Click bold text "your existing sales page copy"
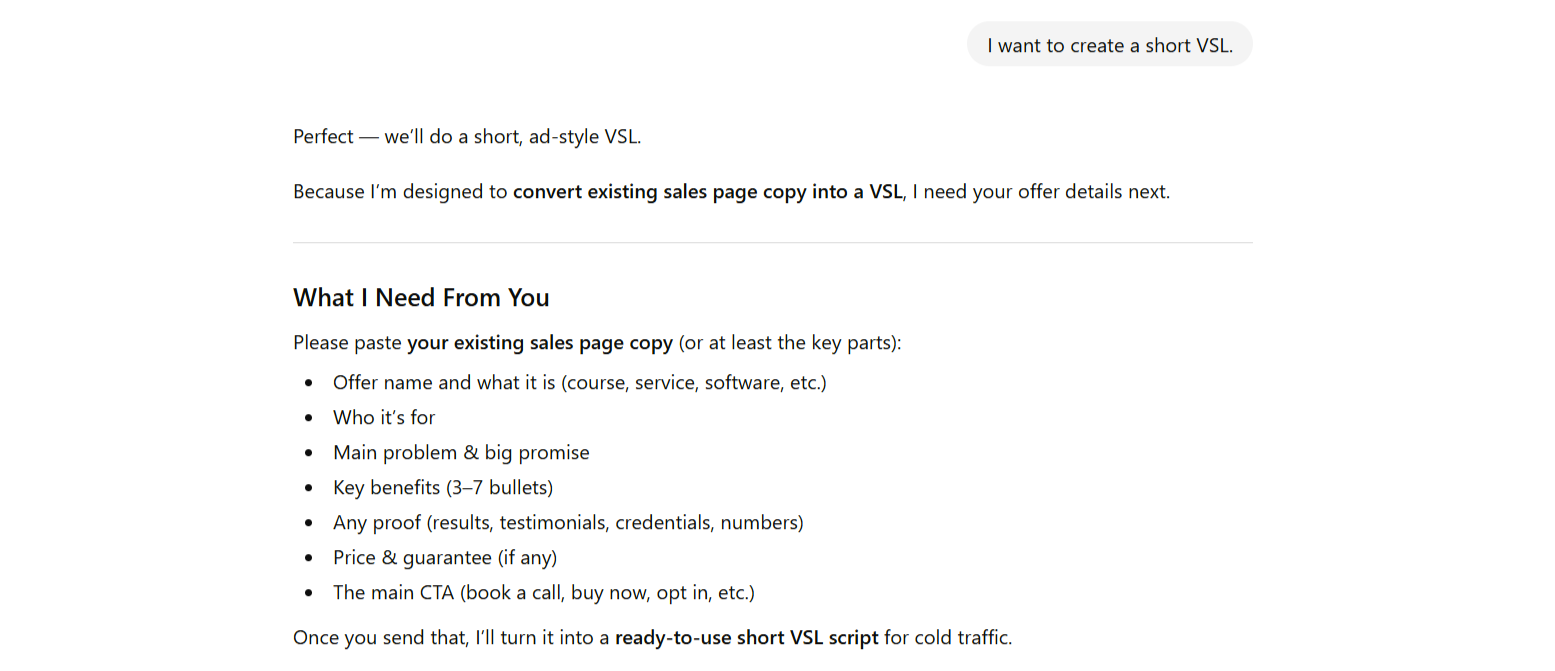The image size is (1555, 671). click(540, 343)
